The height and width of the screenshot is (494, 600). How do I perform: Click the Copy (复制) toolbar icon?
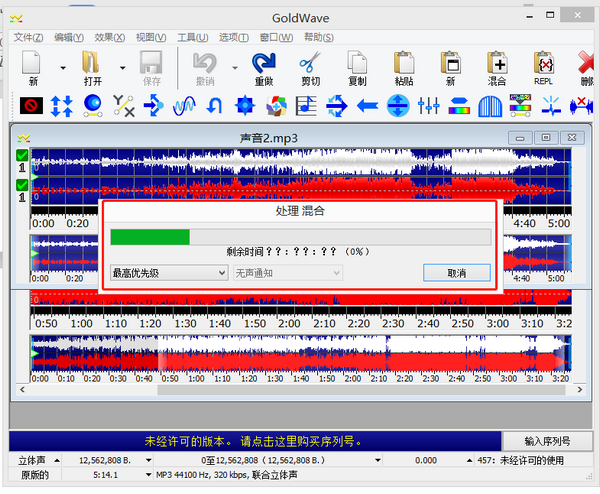pos(357,63)
